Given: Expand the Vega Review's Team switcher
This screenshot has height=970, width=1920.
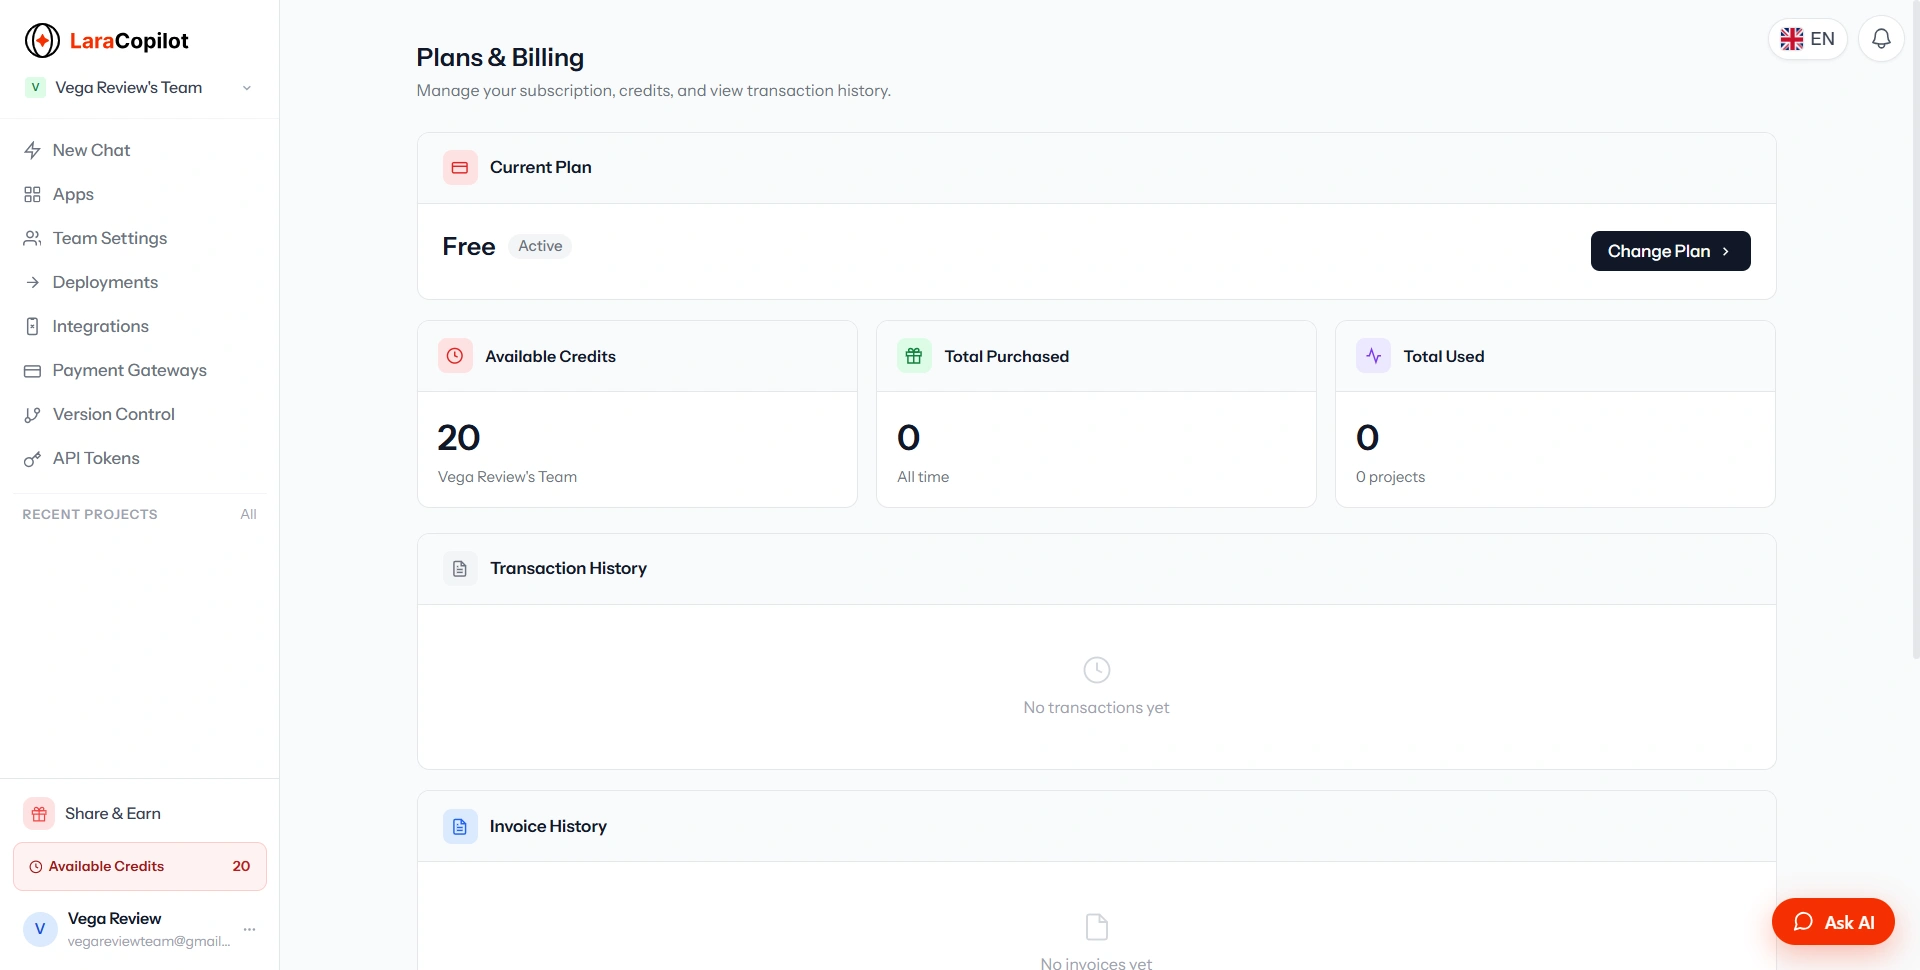Looking at the screenshot, I should (138, 87).
